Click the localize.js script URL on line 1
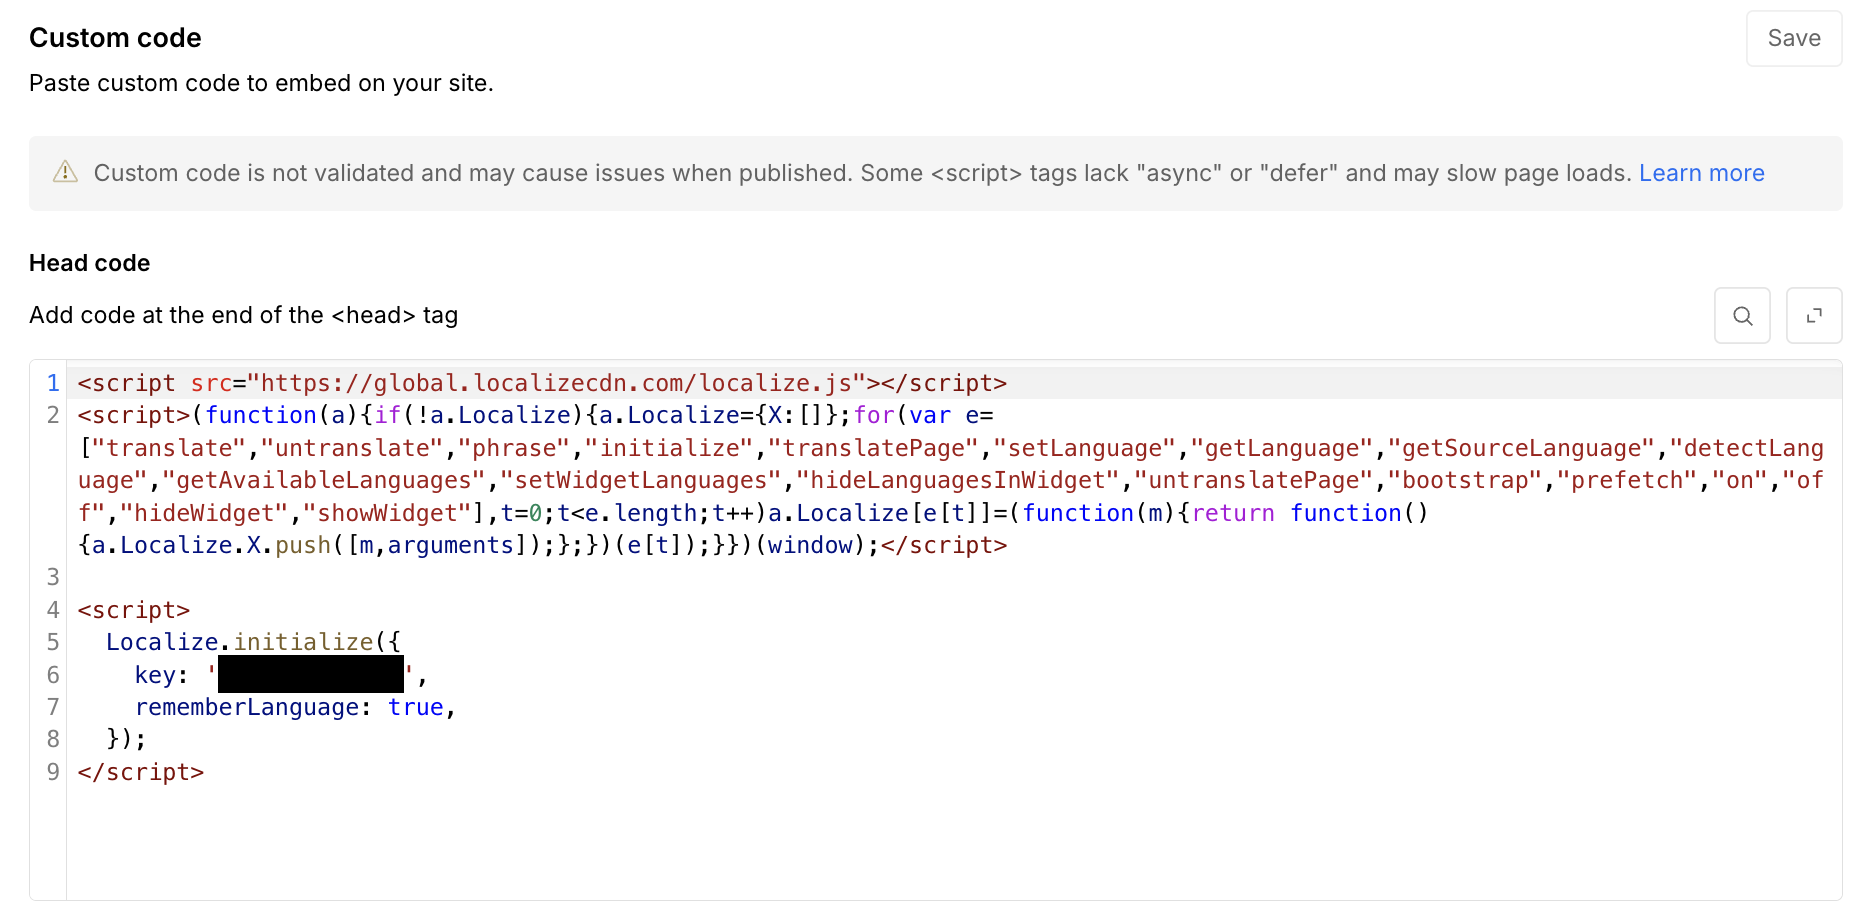This screenshot has height=910, width=1866. pos(556,383)
